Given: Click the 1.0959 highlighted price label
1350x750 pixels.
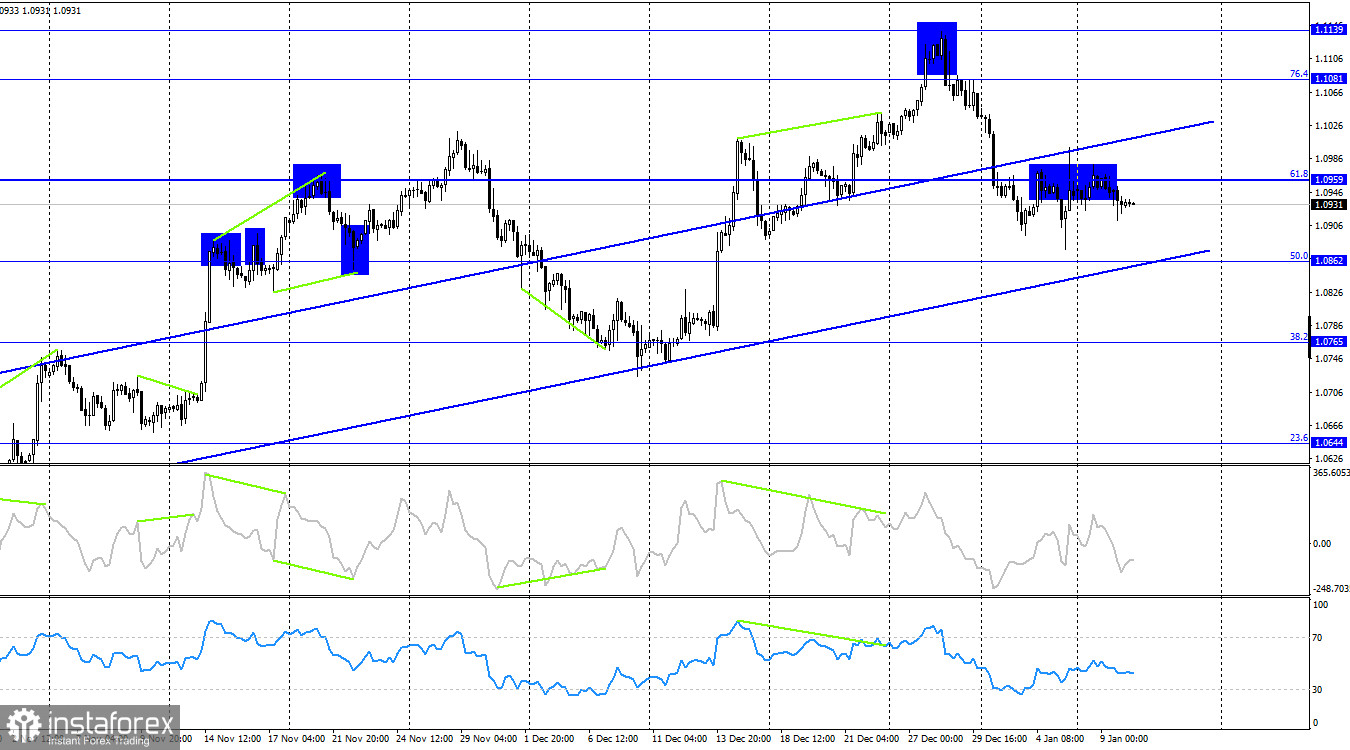Looking at the screenshot, I should (x=1329, y=180).
